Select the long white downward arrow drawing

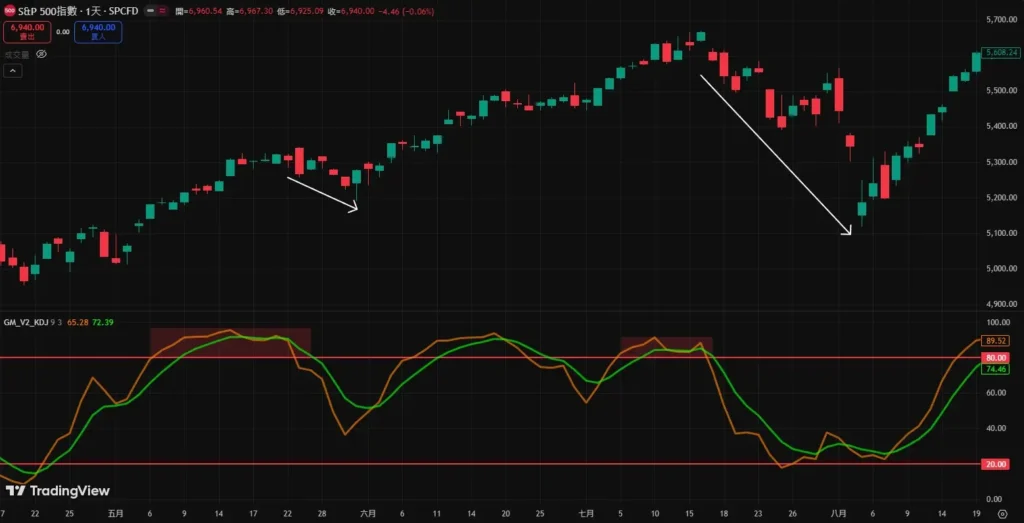775,155
